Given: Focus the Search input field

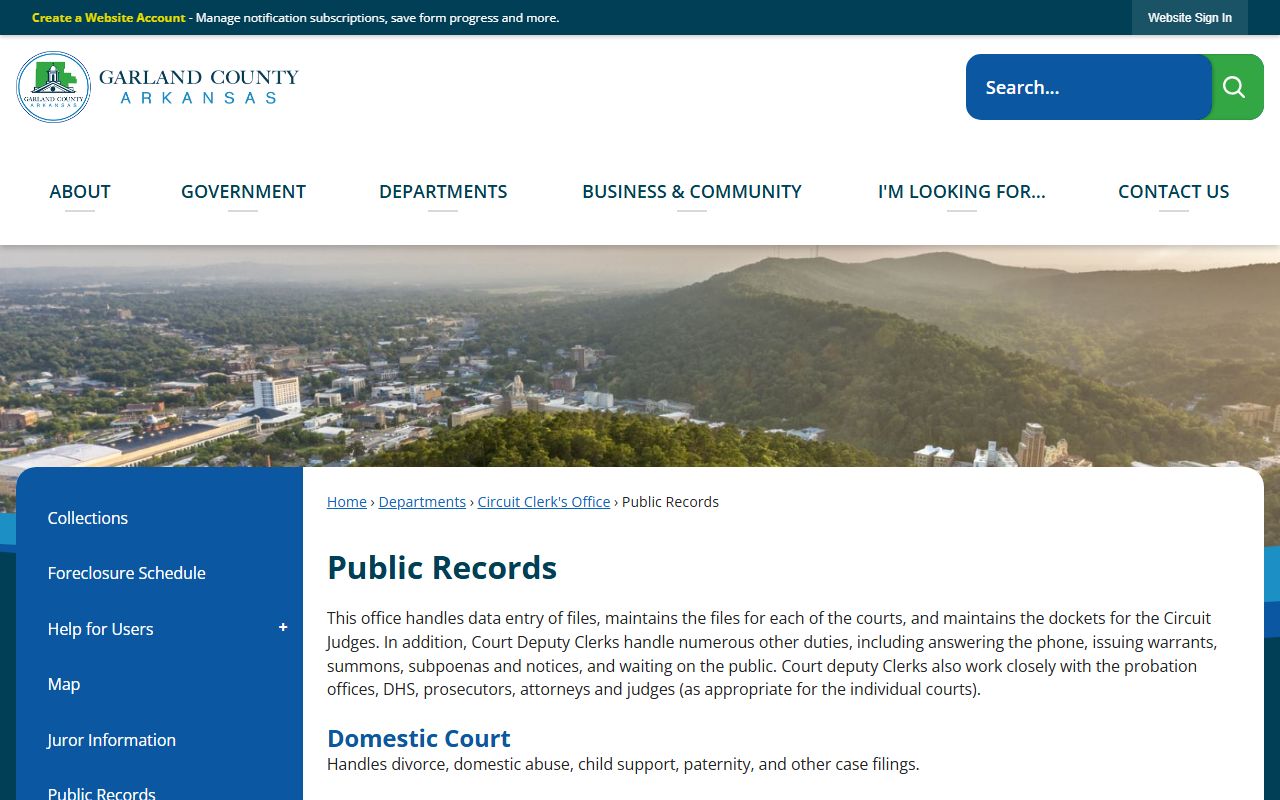Looking at the screenshot, I should tap(1089, 87).
